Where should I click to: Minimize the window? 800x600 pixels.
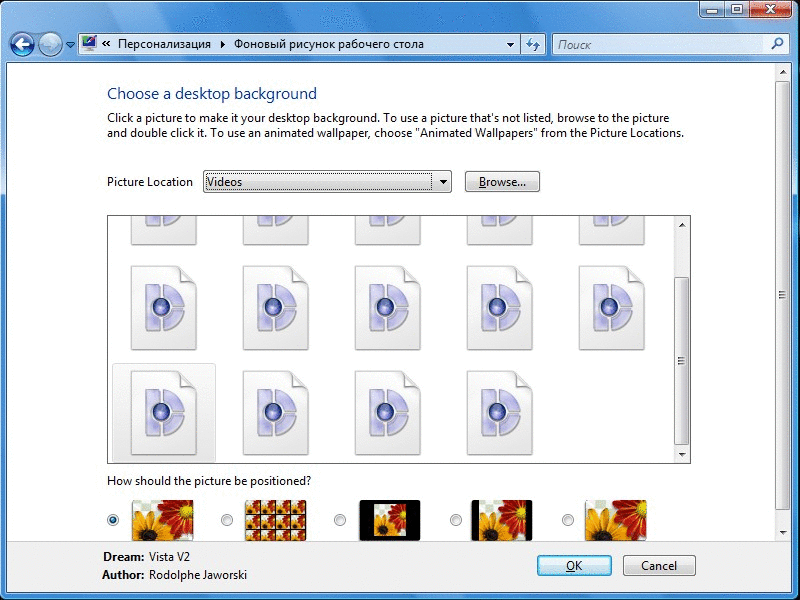point(714,10)
